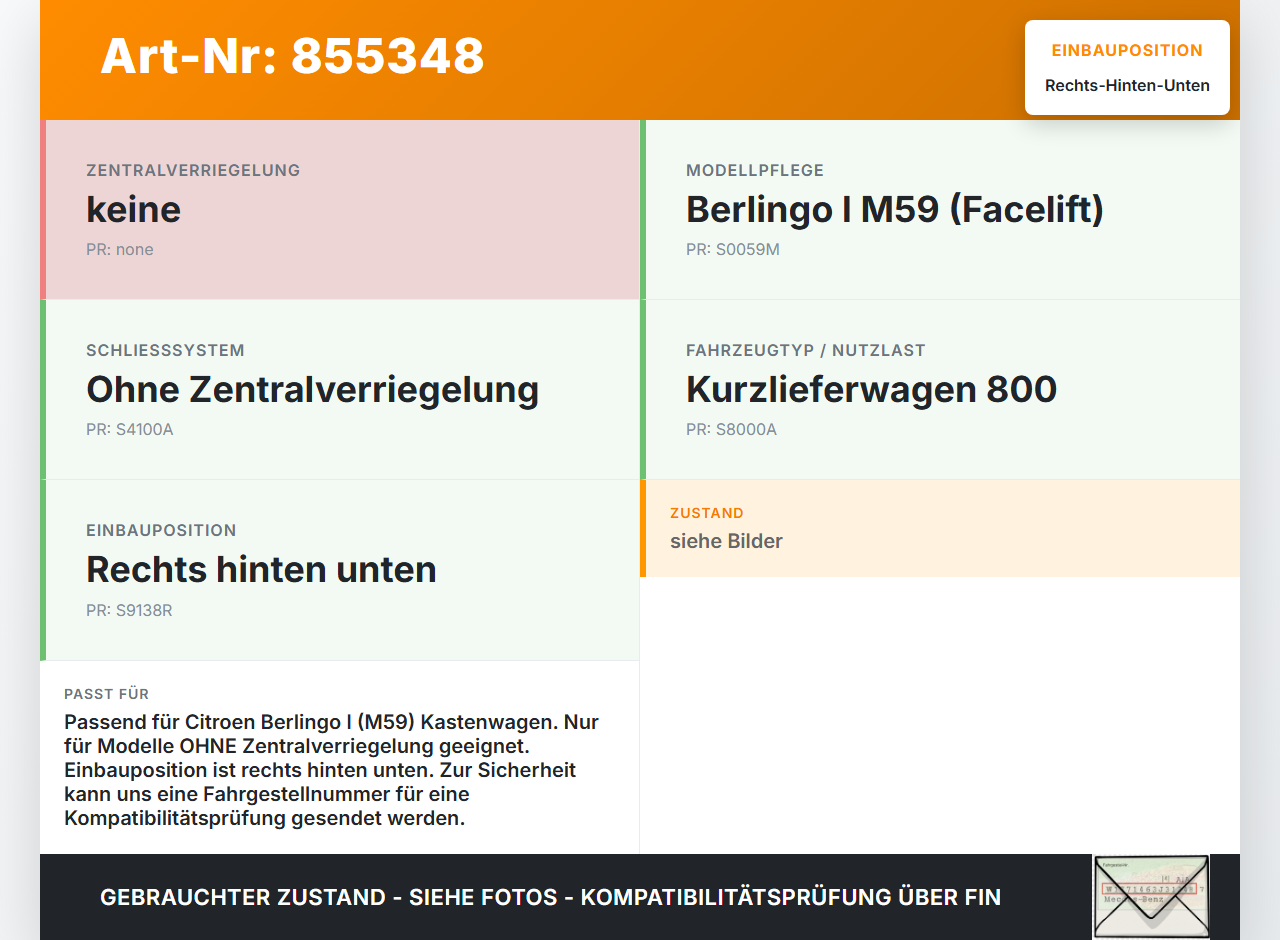Viewport: 1280px width, 940px height.
Task: Click the code 'PR: S4100A'
Action: point(130,429)
